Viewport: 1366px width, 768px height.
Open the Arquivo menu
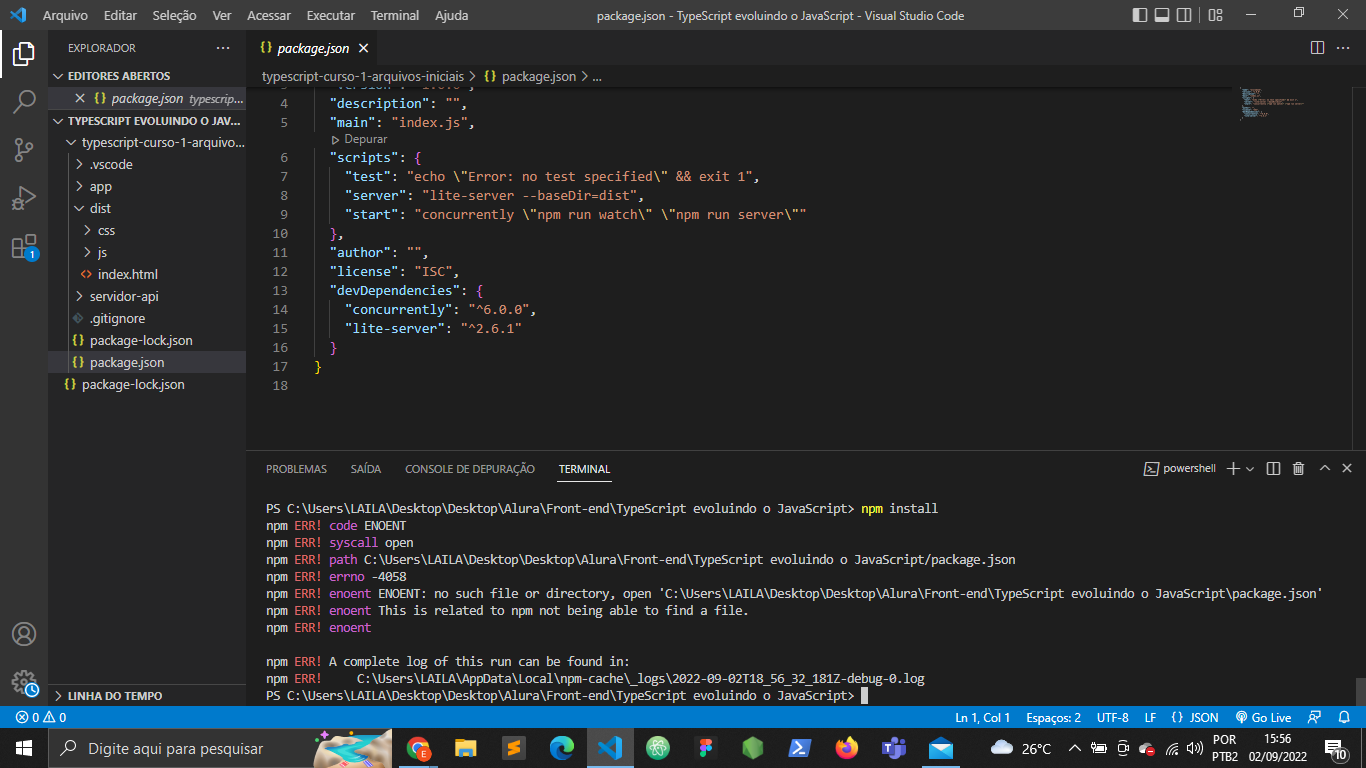click(65, 15)
